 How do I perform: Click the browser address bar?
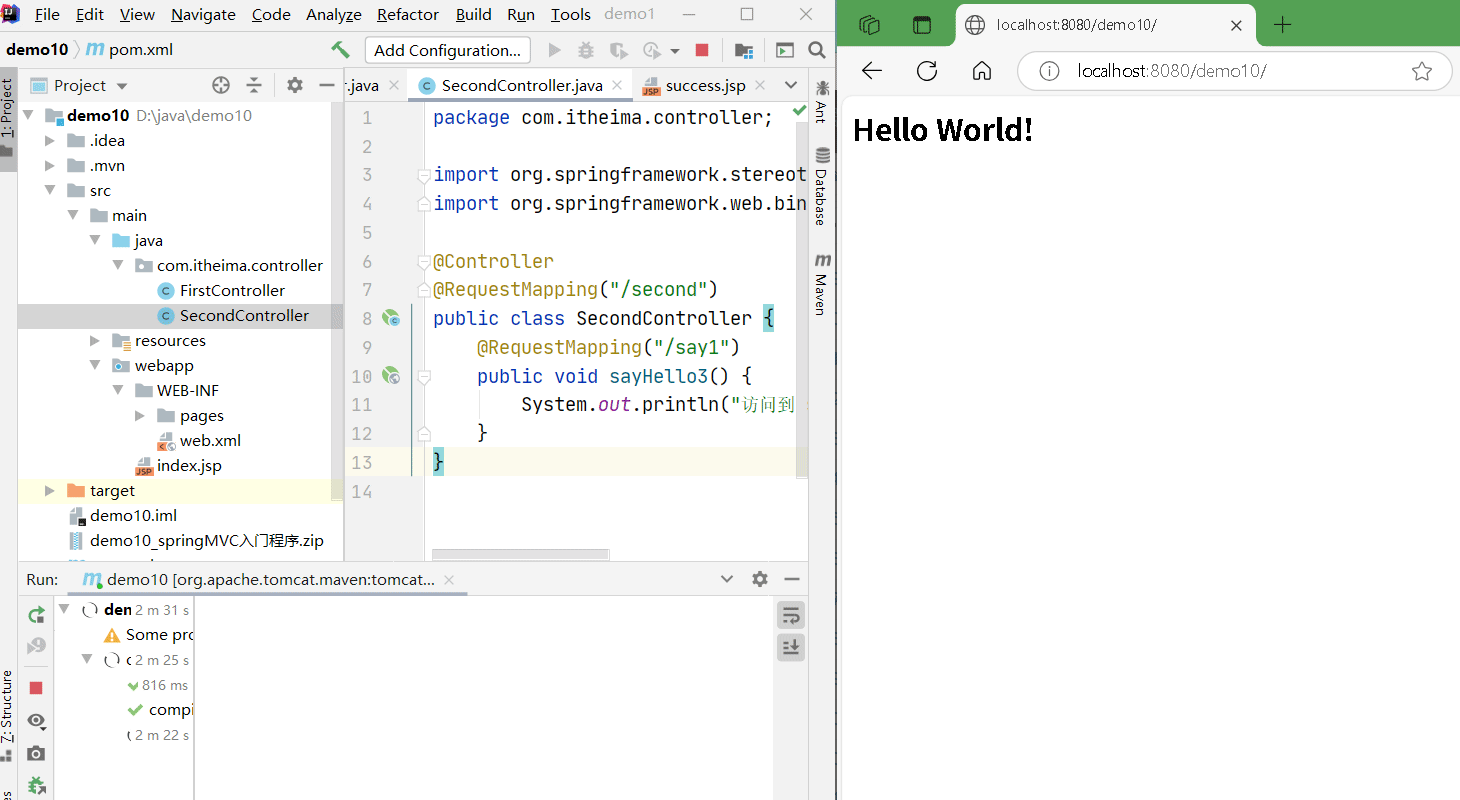[1230, 71]
